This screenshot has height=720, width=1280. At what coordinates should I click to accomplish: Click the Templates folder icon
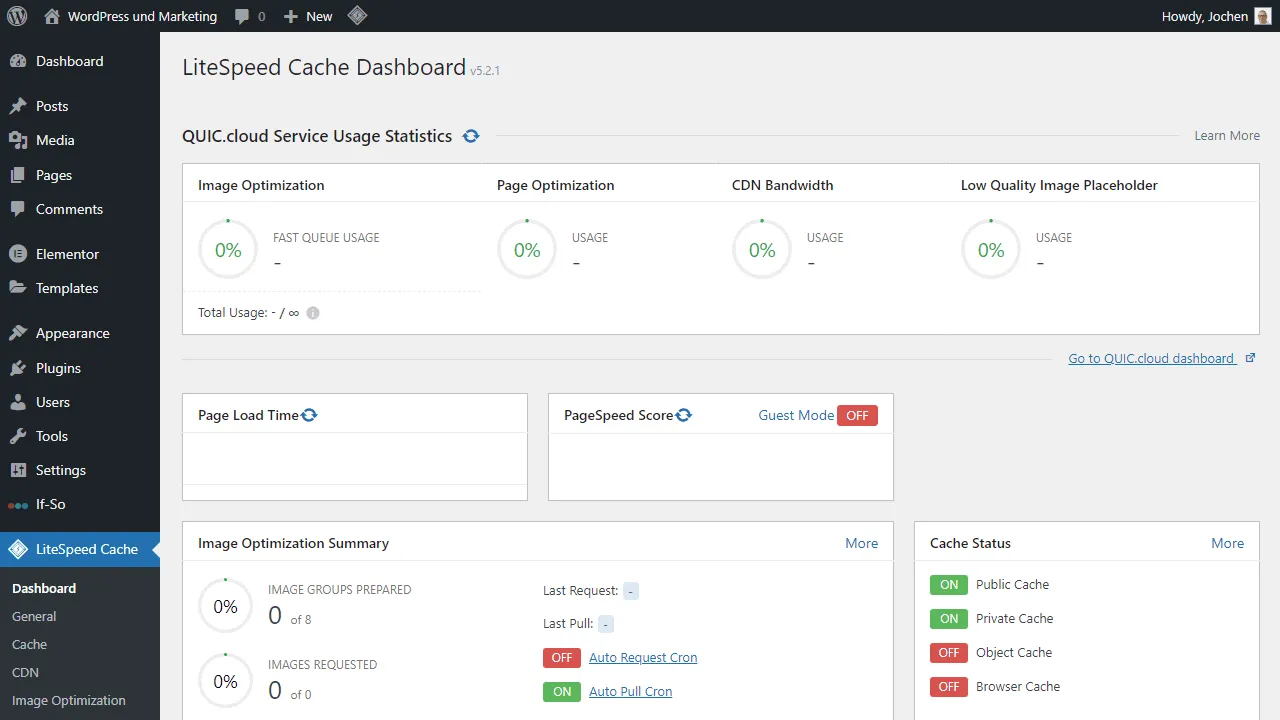coord(18,288)
